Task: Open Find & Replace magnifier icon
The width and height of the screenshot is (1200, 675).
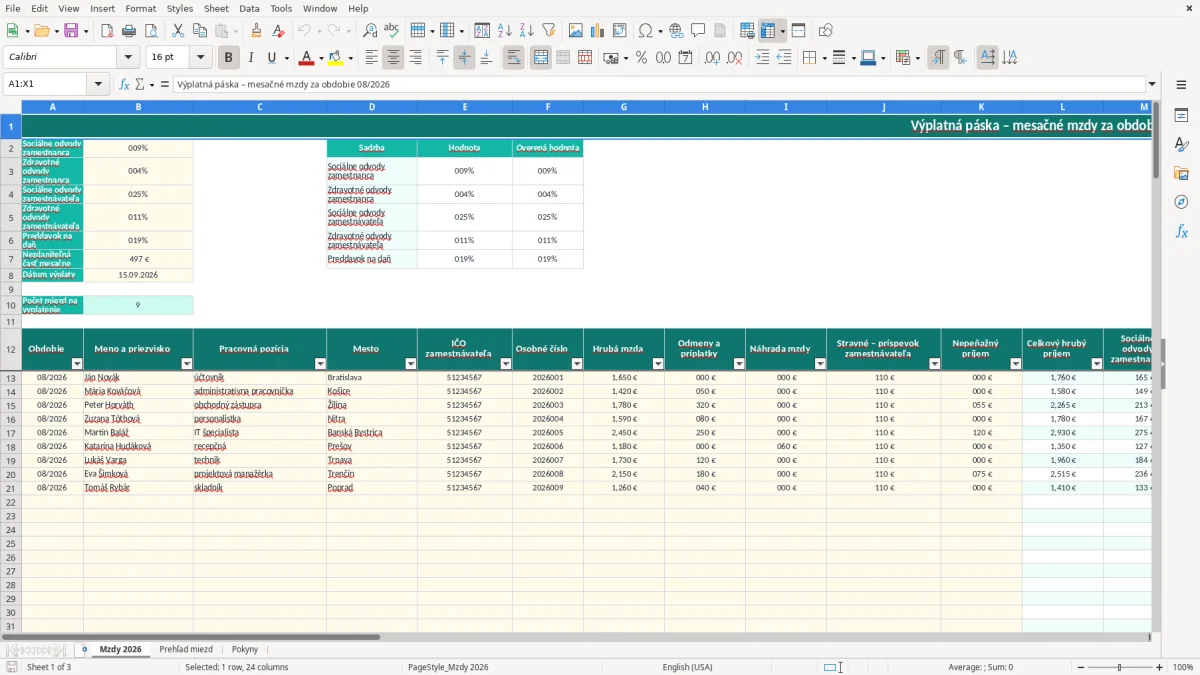Action: coord(370,31)
